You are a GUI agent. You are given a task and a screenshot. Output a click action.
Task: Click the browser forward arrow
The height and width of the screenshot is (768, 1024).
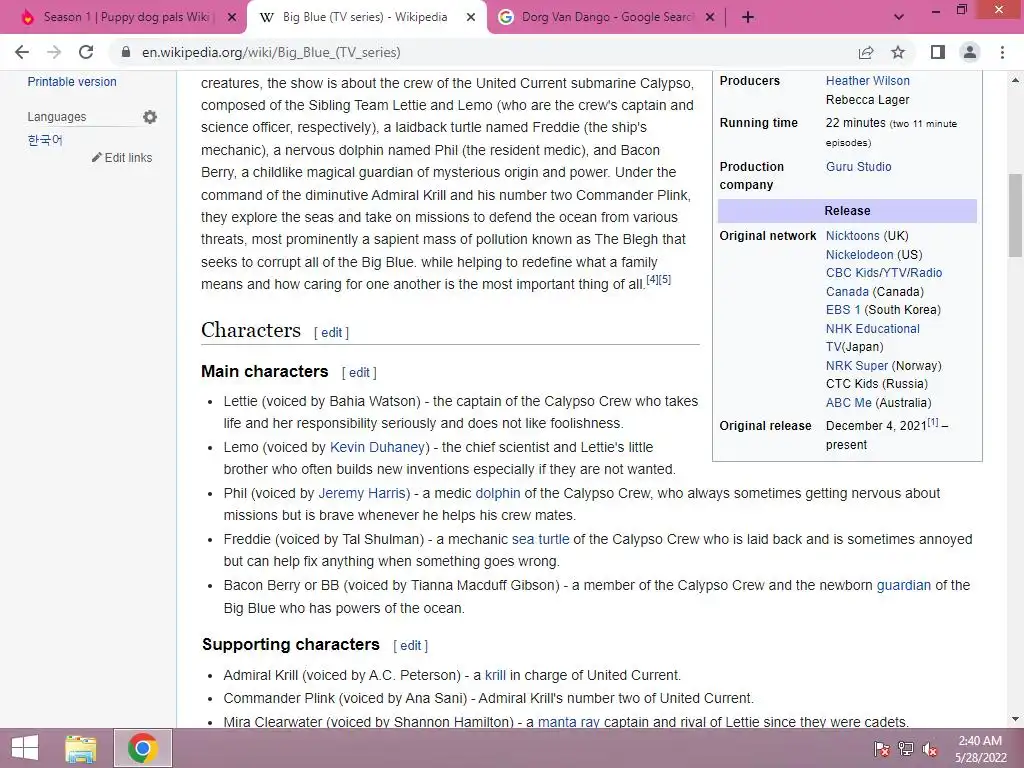coord(54,52)
